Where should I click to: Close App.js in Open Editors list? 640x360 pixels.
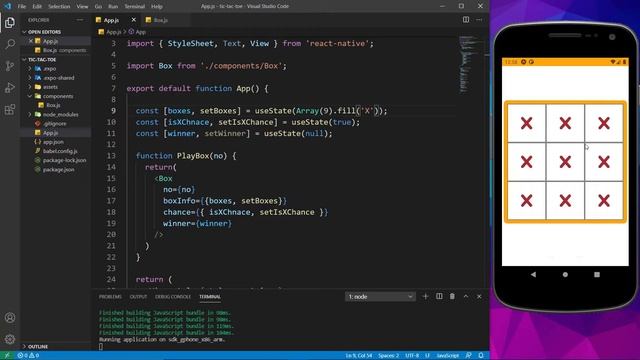click(31, 41)
